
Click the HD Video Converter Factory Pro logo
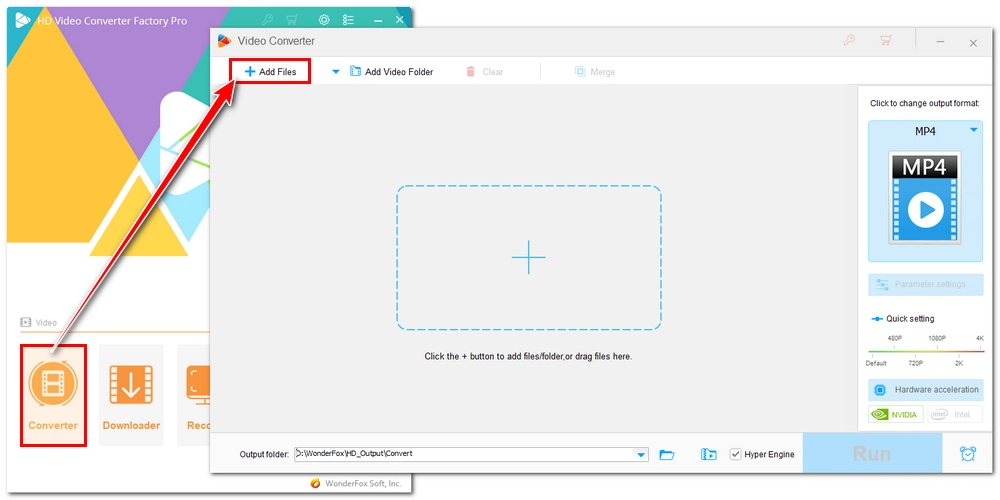pyautogui.click(x=23, y=20)
